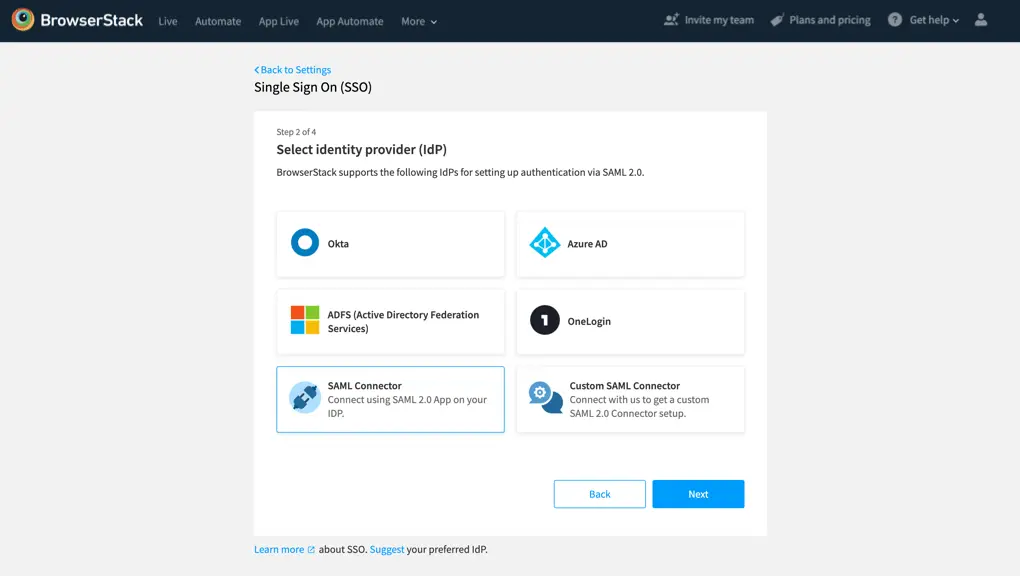Choose ADFS (Active Directory Federation Services) label
The height and width of the screenshot is (576, 1020).
pyautogui.click(x=403, y=322)
